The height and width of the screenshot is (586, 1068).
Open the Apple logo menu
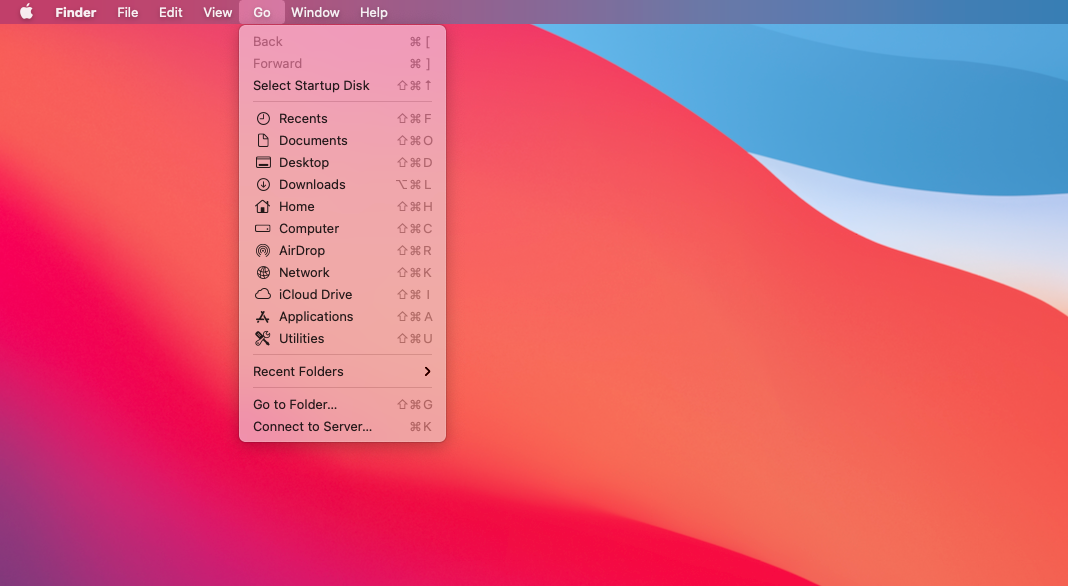pos(26,12)
